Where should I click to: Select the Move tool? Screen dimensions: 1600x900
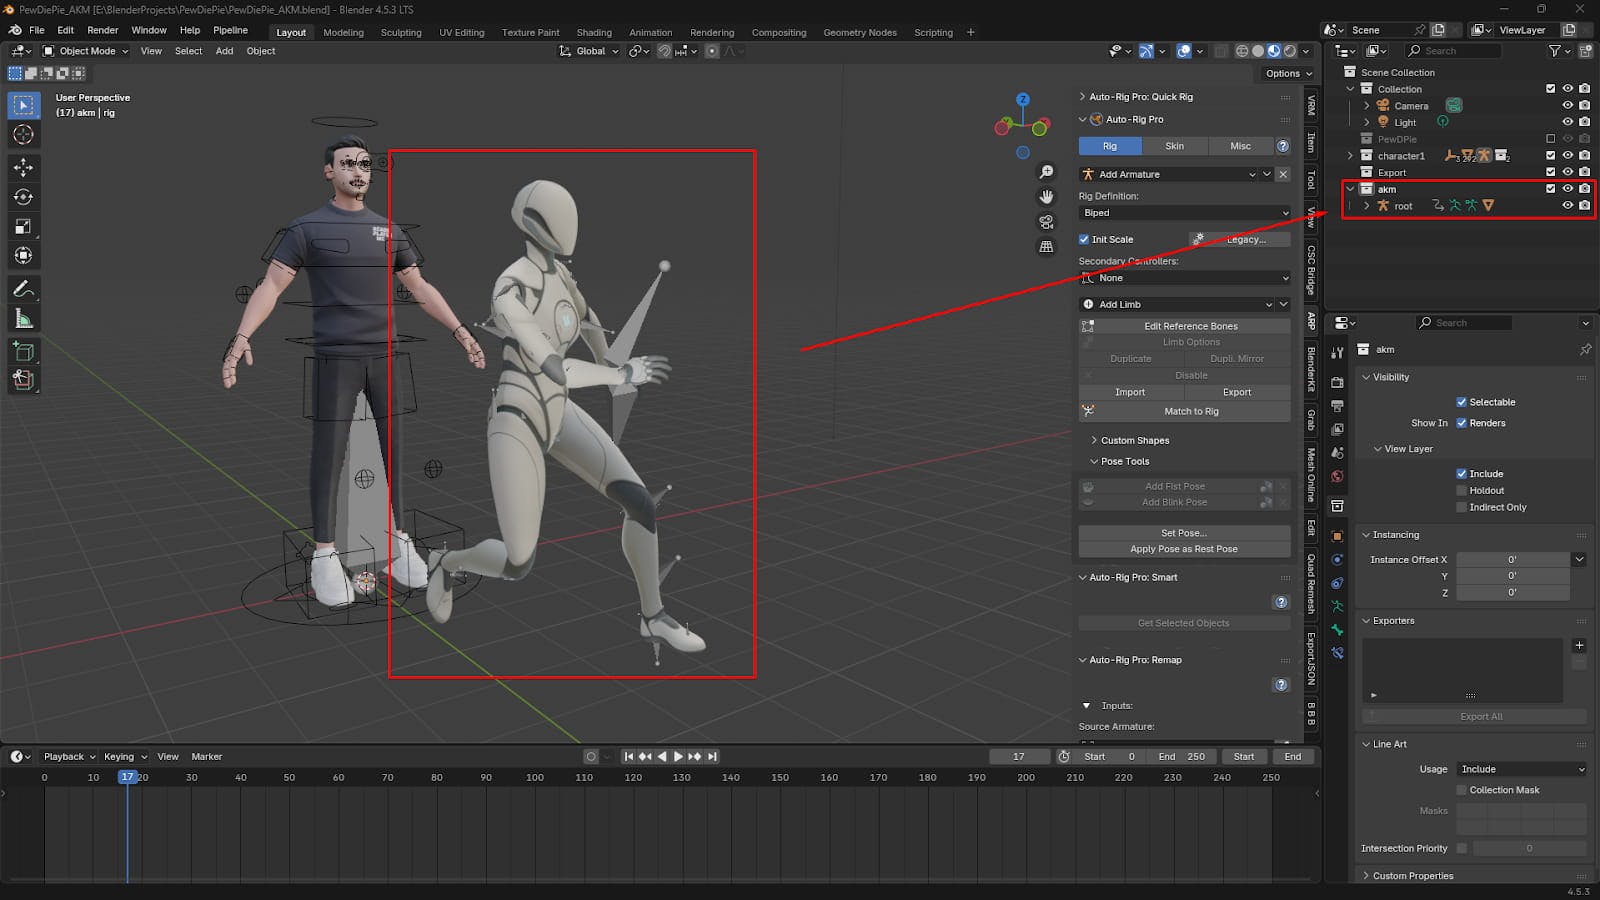[23, 167]
